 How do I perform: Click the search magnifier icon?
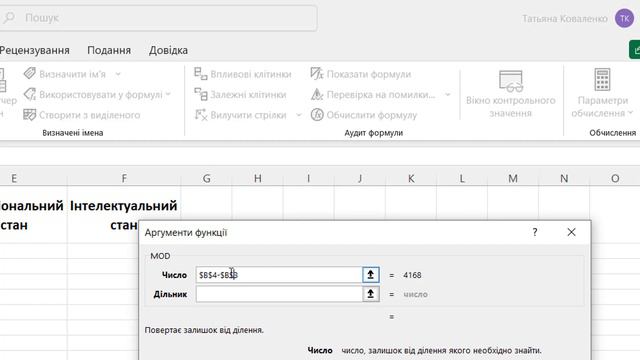pyautogui.click(x=9, y=18)
